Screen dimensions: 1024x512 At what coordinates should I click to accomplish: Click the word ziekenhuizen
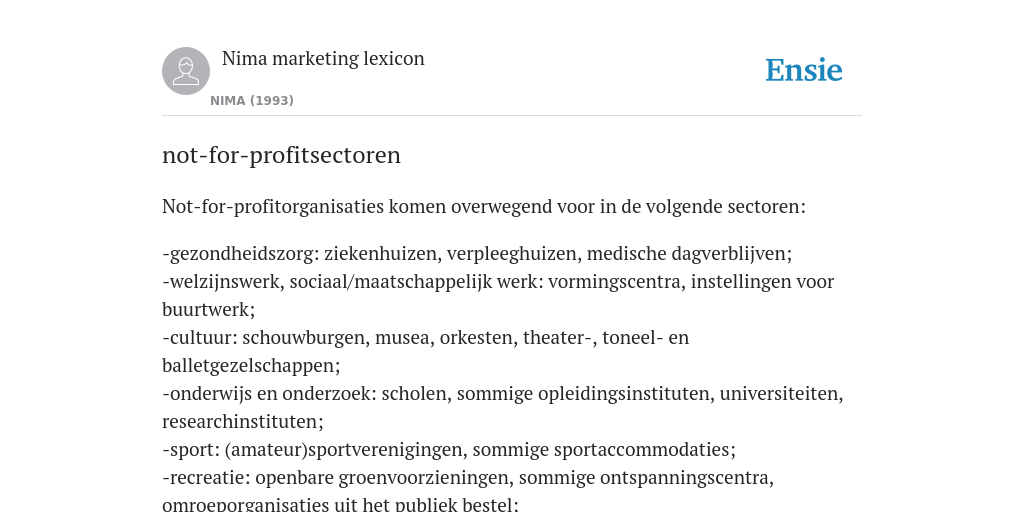point(381,253)
